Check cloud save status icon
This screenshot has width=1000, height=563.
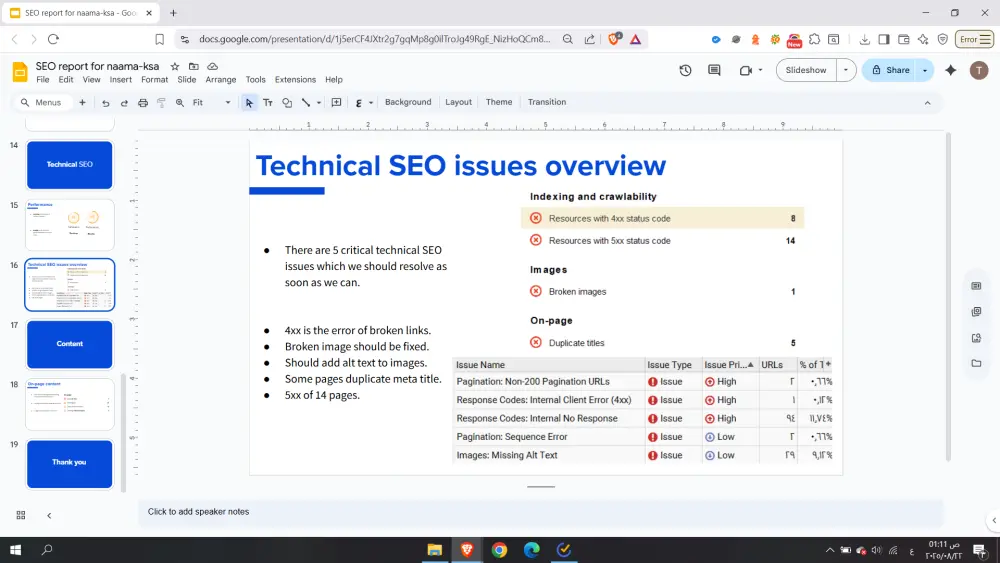pos(213,66)
